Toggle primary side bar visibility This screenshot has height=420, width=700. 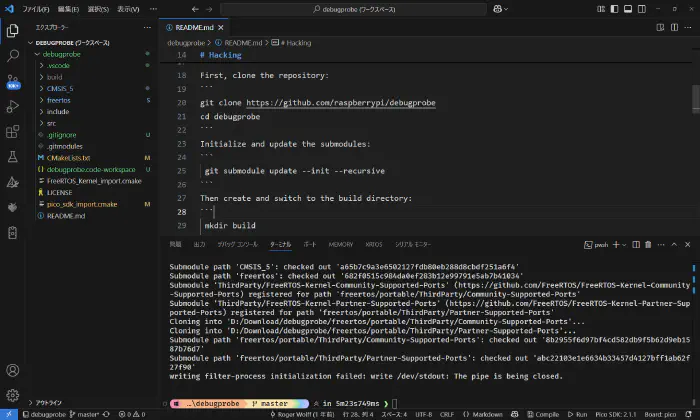point(615,9)
